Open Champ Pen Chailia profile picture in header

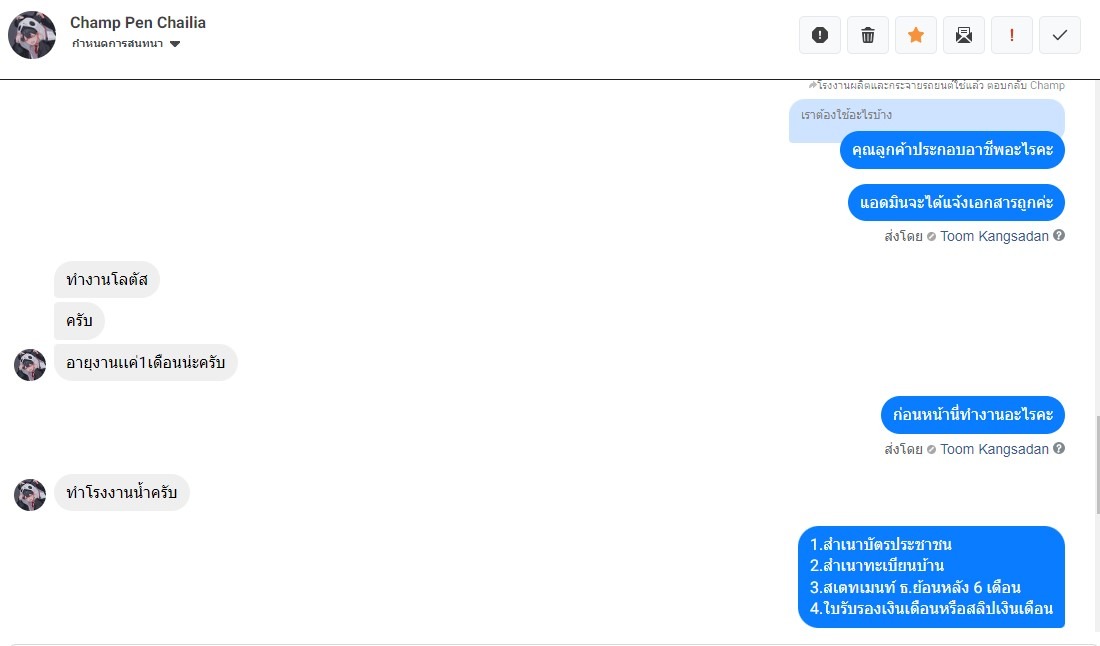tap(32, 35)
